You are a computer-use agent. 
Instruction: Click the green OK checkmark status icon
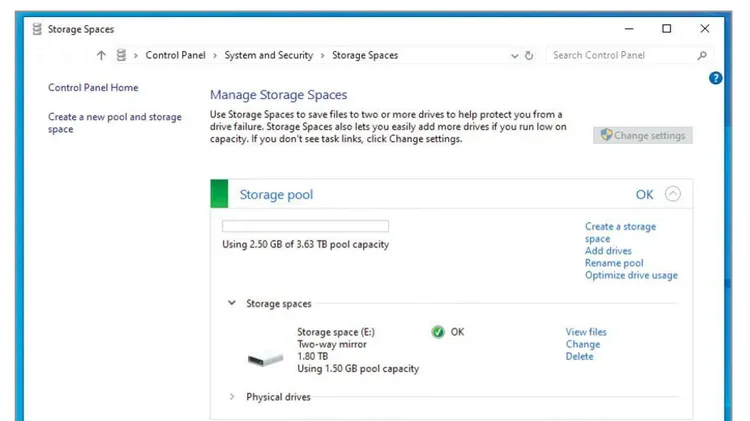(x=438, y=332)
